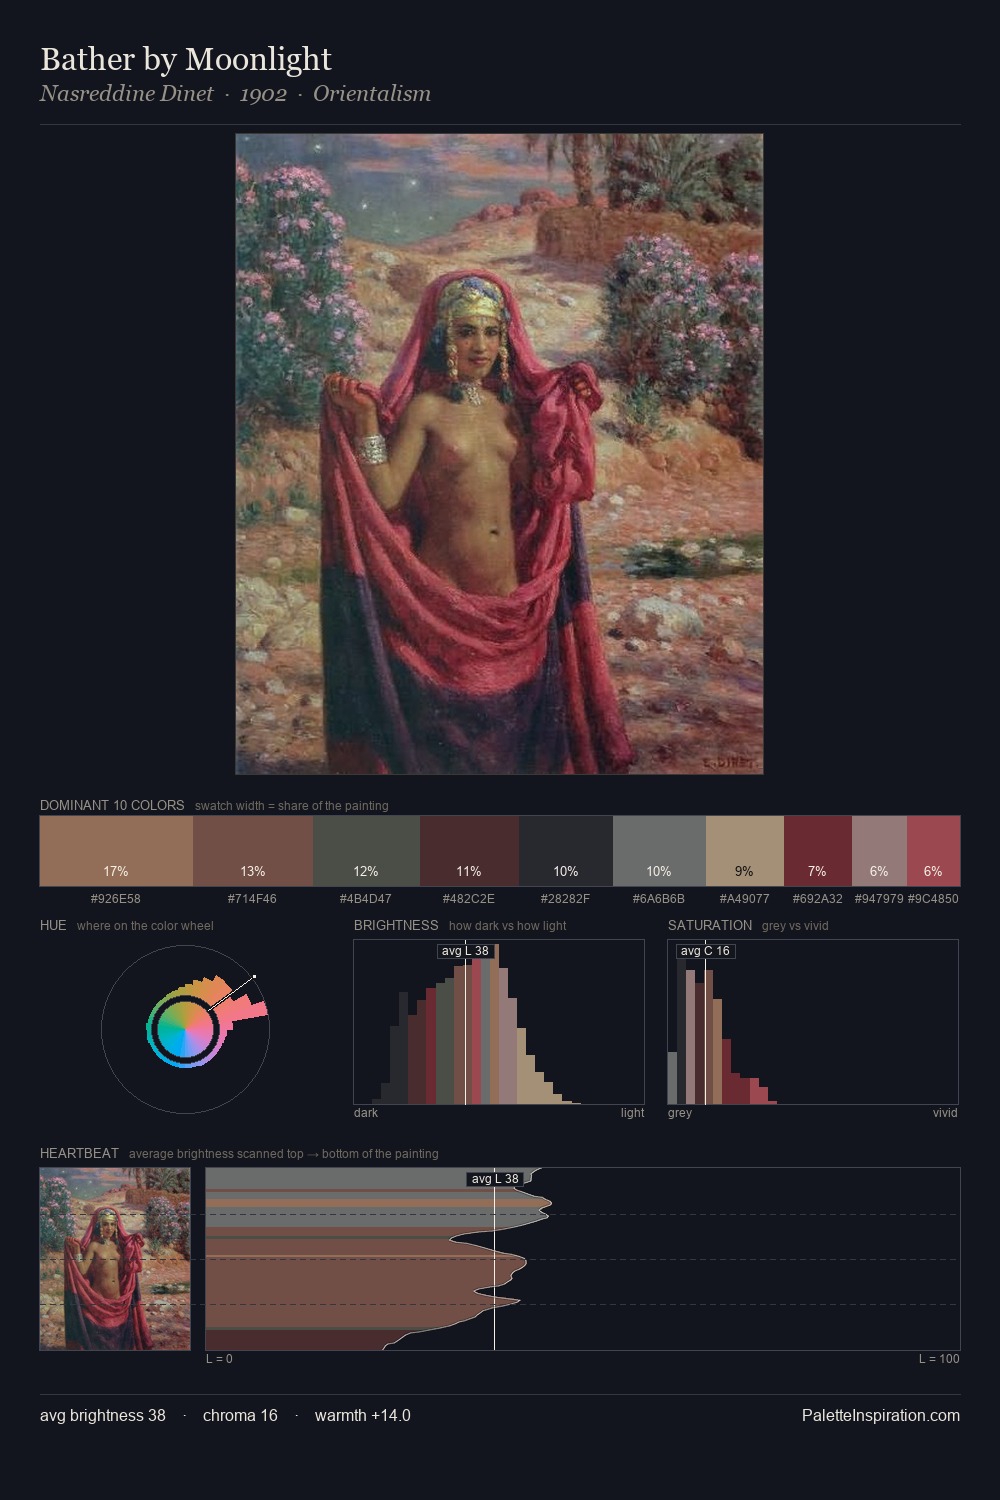Click the heartbeat brightness profile chart
This screenshot has height=1500, width=1000.
pyautogui.click(x=583, y=1259)
